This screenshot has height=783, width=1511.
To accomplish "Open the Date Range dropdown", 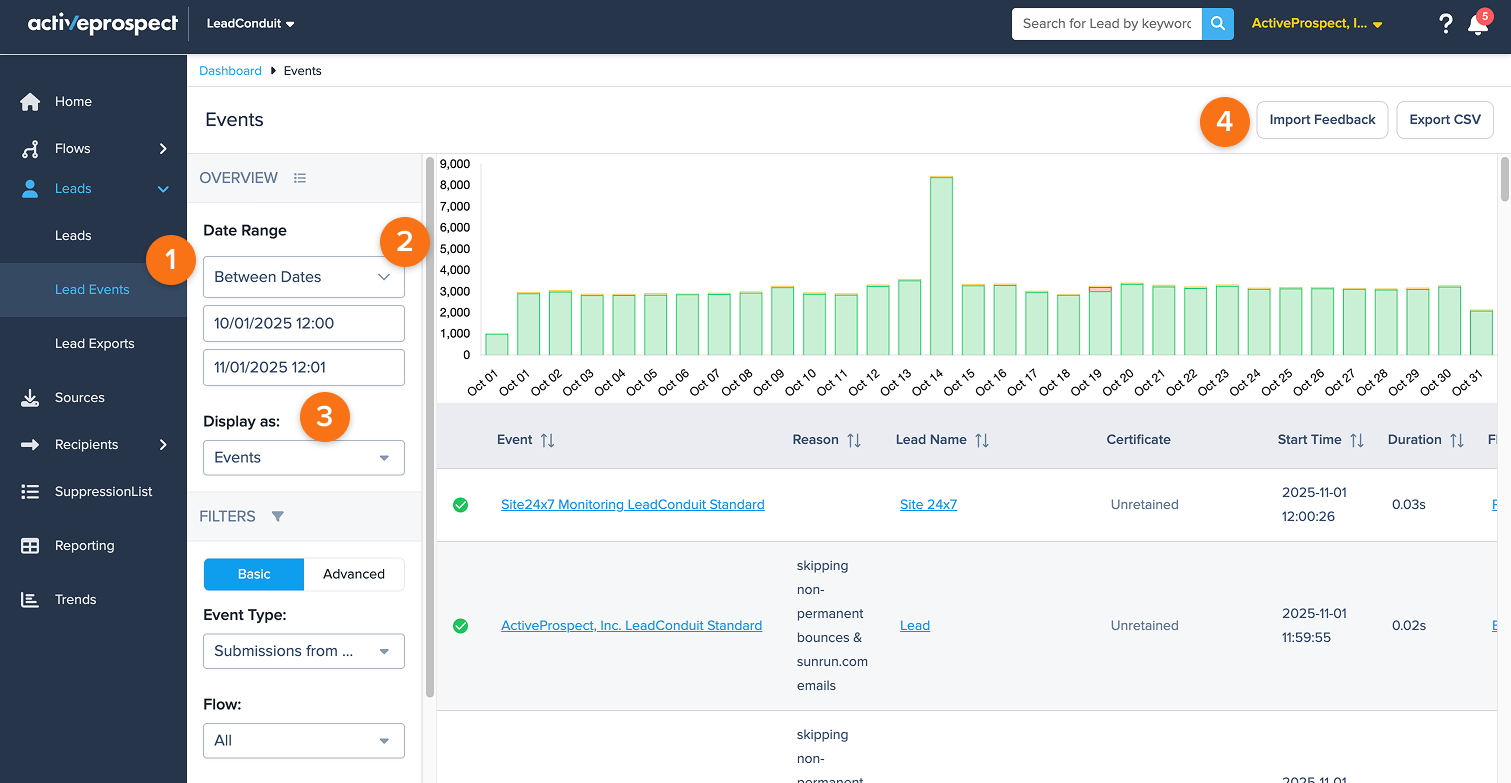I will (304, 277).
